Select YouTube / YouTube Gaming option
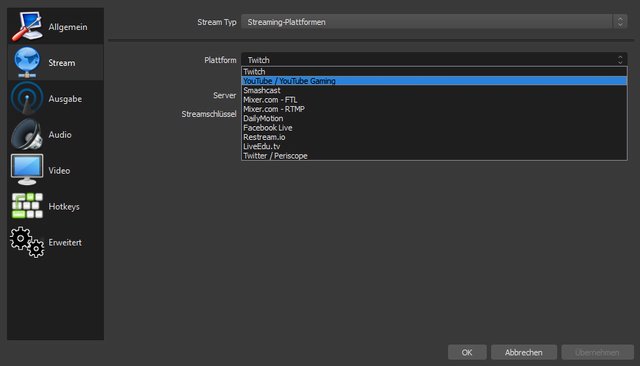Screen dimensions: 640x366 pyautogui.click(x=434, y=81)
